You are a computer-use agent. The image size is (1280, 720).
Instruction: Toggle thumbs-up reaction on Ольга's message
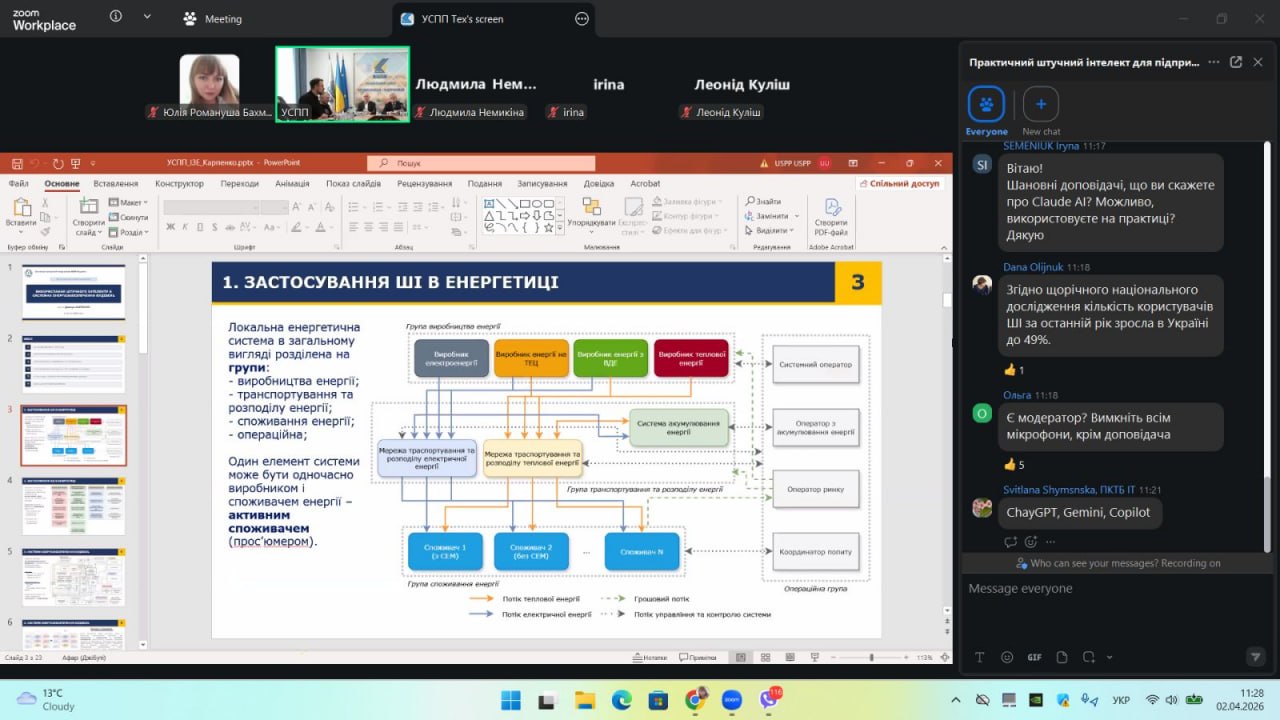pos(1014,464)
